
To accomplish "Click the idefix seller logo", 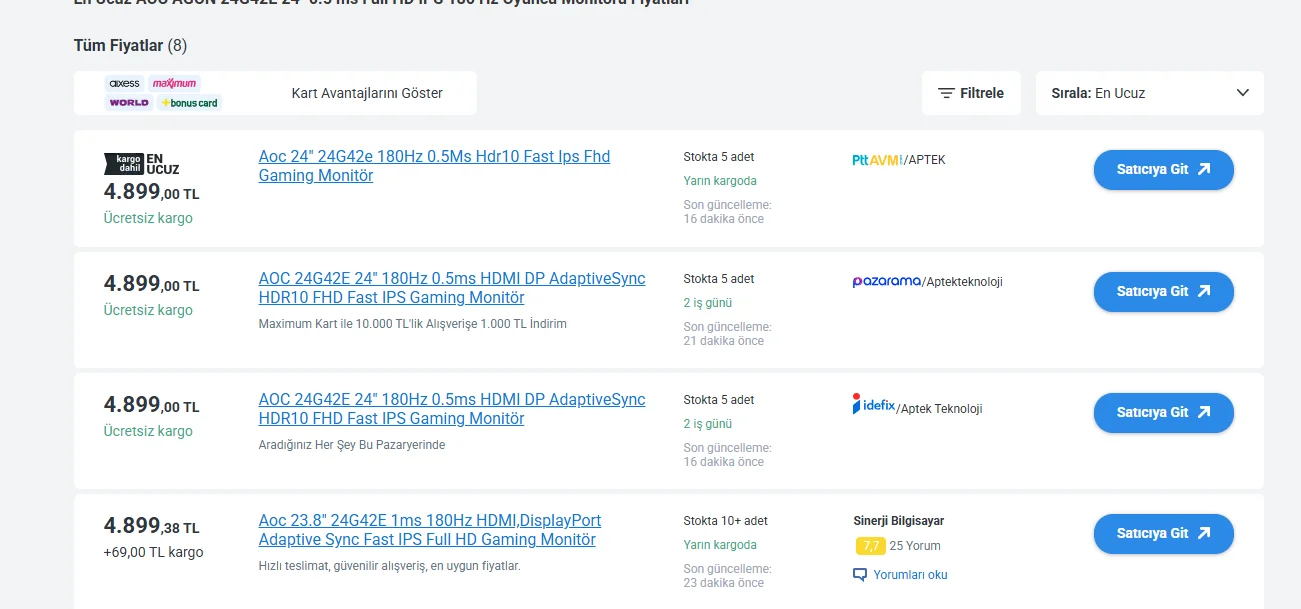I will pos(873,405).
